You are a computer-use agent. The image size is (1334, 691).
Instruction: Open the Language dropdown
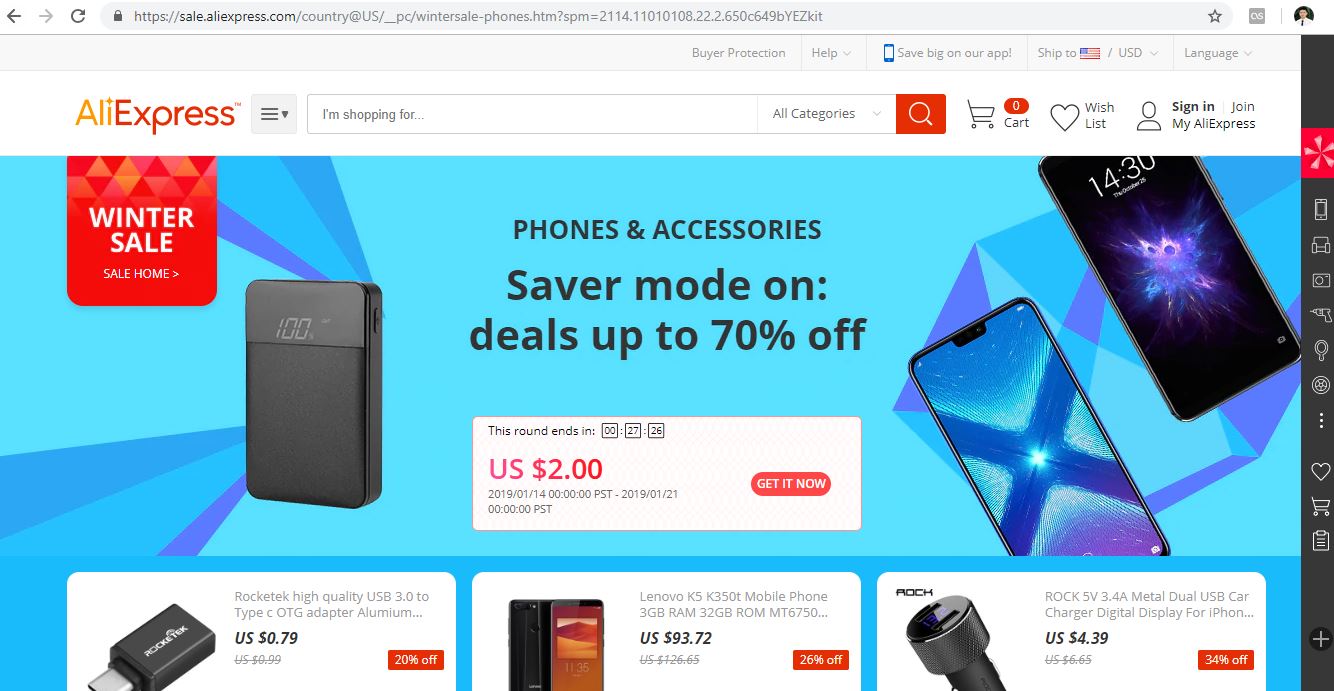(x=1217, y=53)
